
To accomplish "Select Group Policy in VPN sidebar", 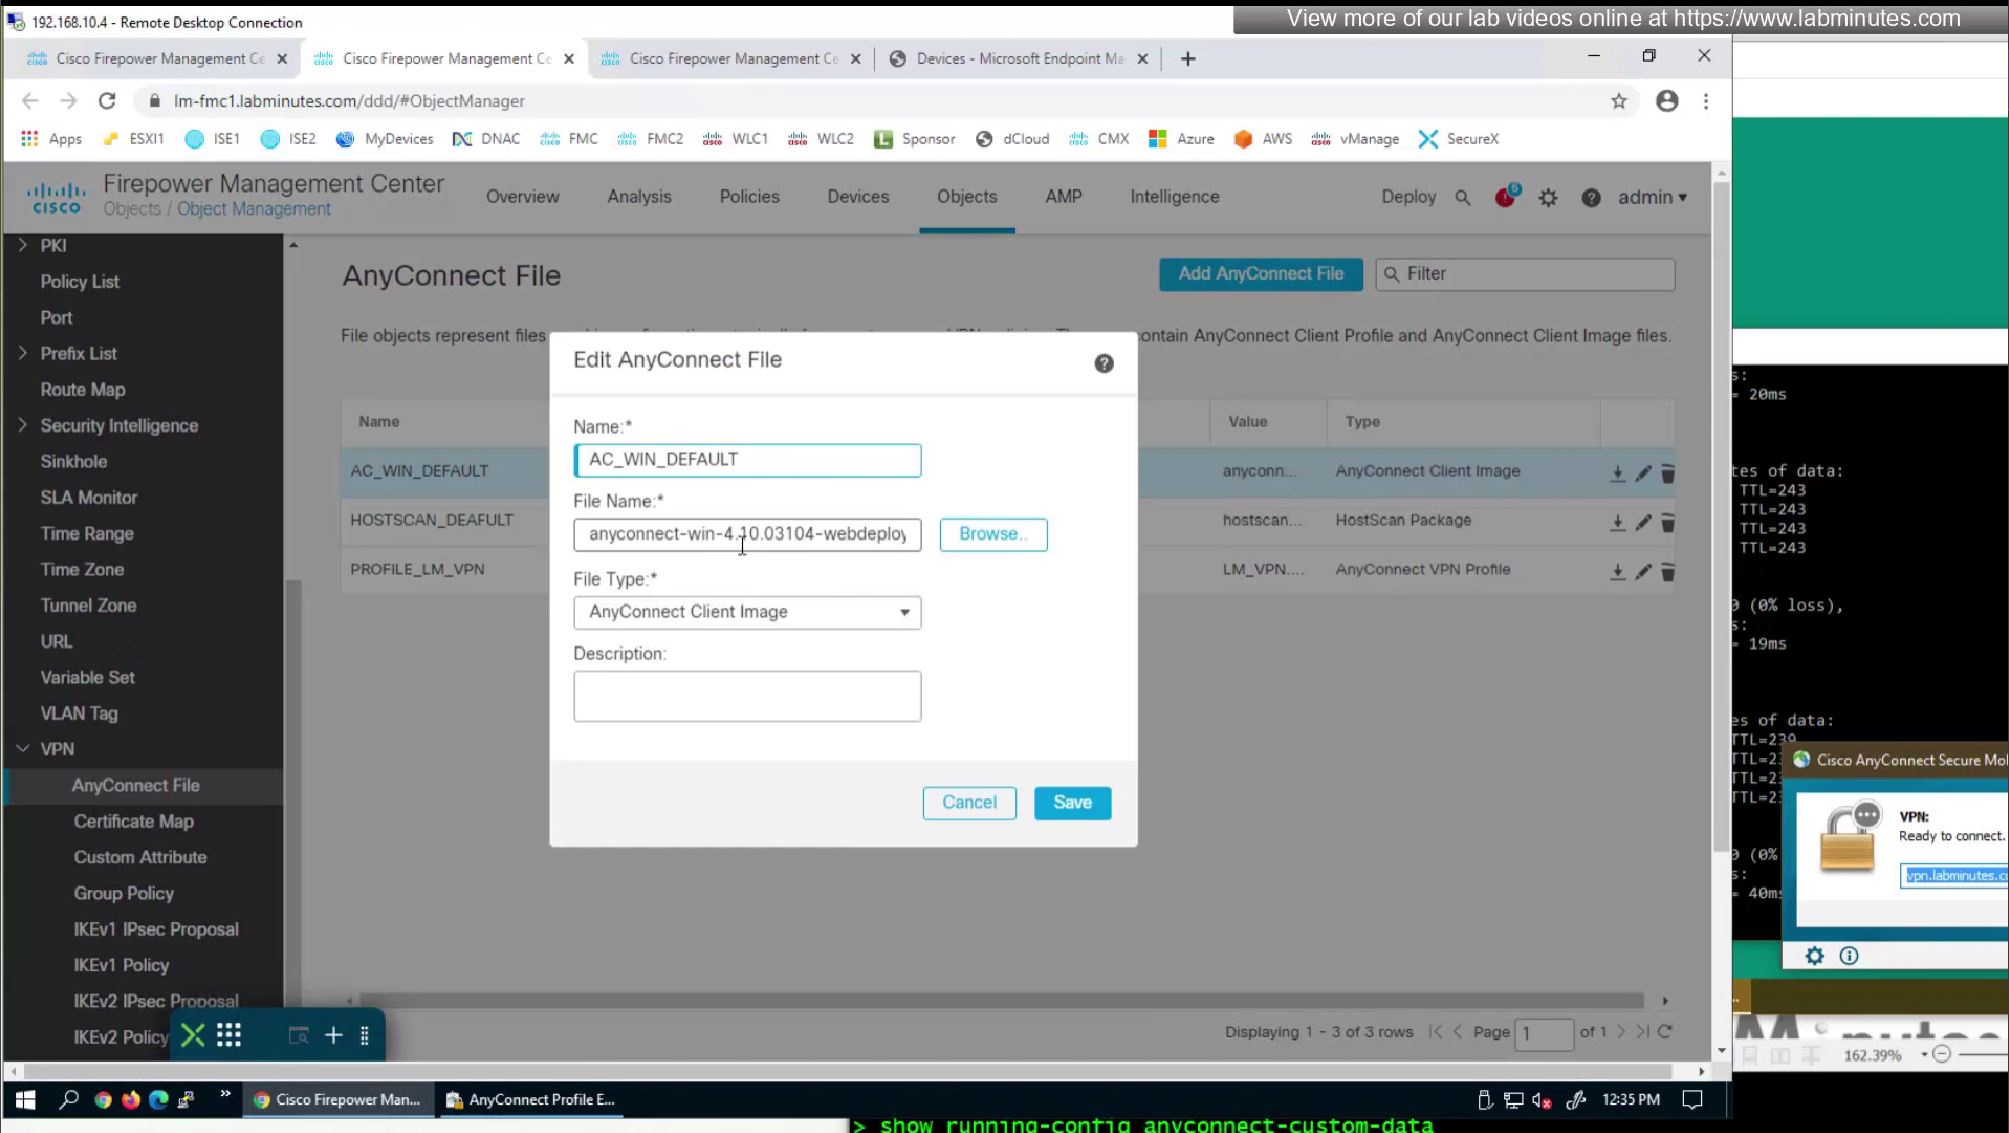I will coord(124,893).
